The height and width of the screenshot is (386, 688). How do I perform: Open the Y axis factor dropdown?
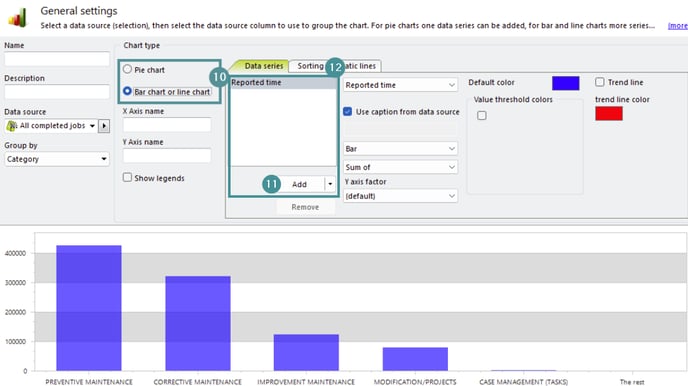point(401,196)
